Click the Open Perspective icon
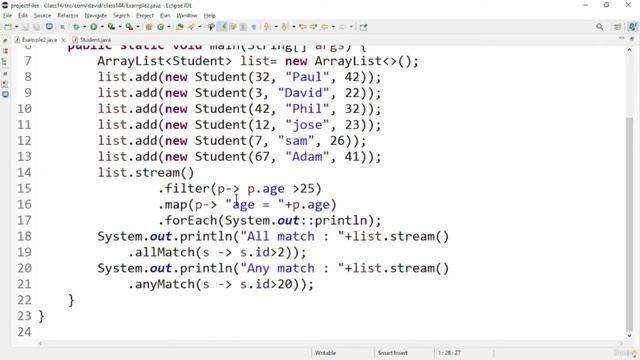Image resolution: width=640 pixels, height=360 pixels. 618,27
